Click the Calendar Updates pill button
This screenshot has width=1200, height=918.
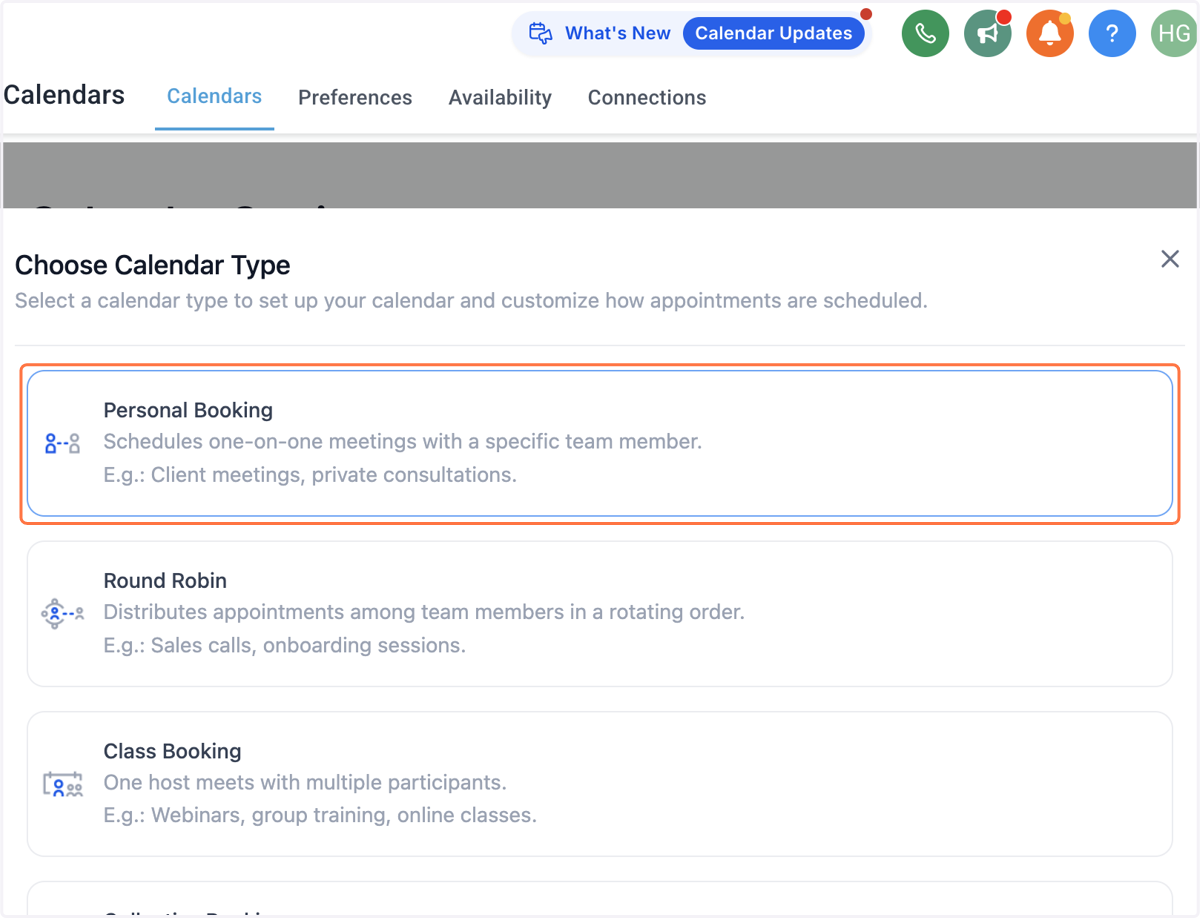coord(774,33)
